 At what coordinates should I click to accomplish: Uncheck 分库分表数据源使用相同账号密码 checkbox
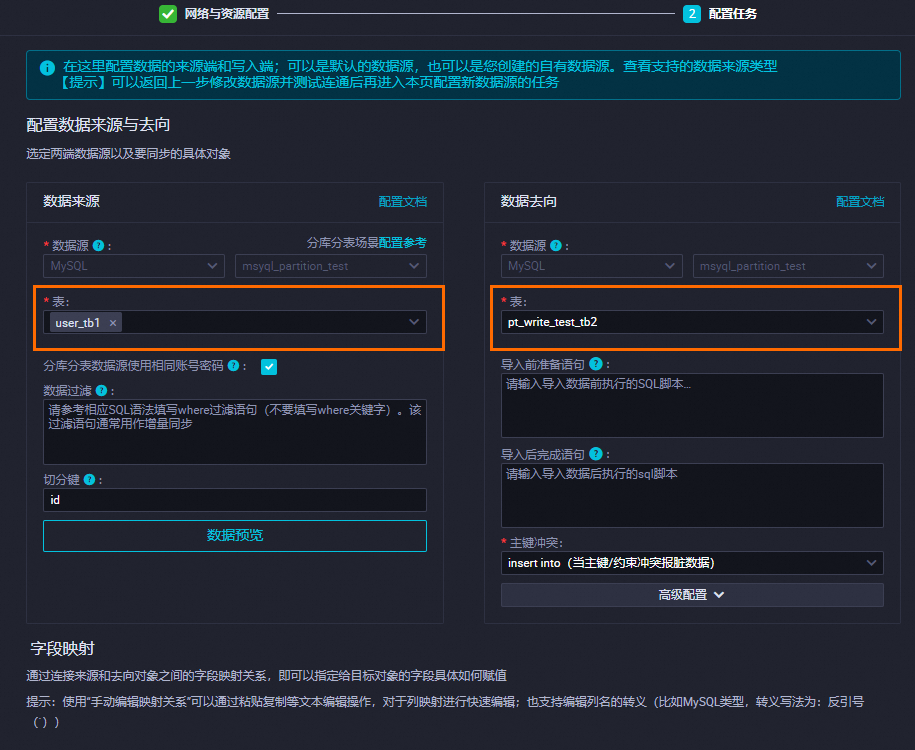[269, 367]
